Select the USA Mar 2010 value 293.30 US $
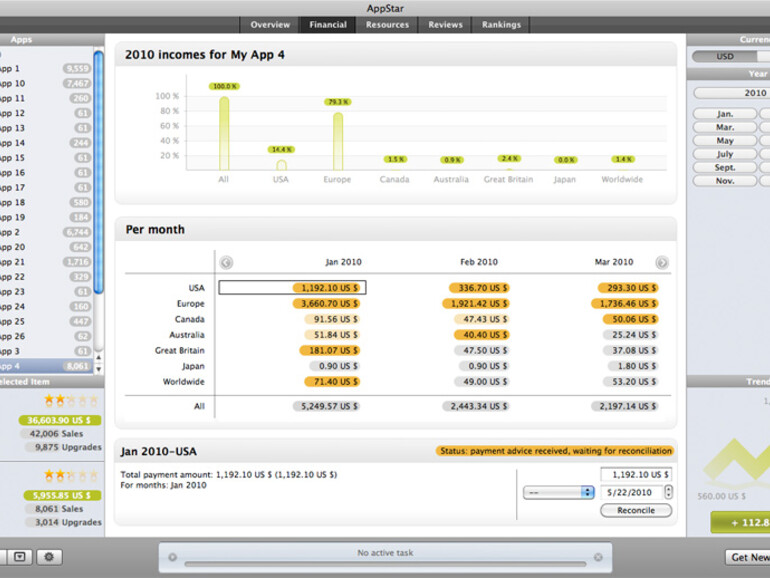Viewport: 770px width, 578px height. pyautogui.click(x=628, y=288)
